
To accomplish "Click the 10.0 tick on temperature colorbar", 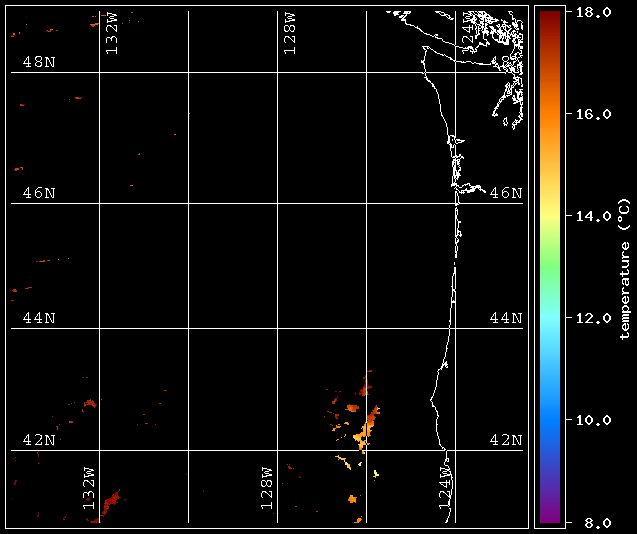I will pos(593,420).
